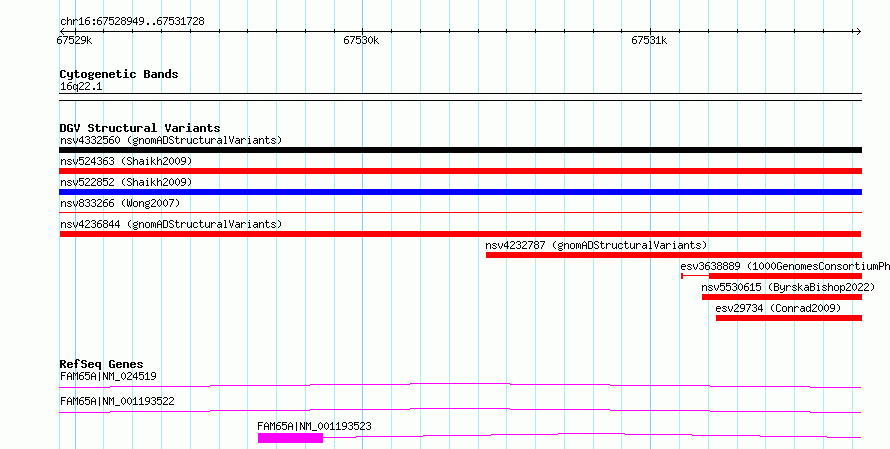
Task: Select the nsv4232787 variant bar
Action: (674, 255)
